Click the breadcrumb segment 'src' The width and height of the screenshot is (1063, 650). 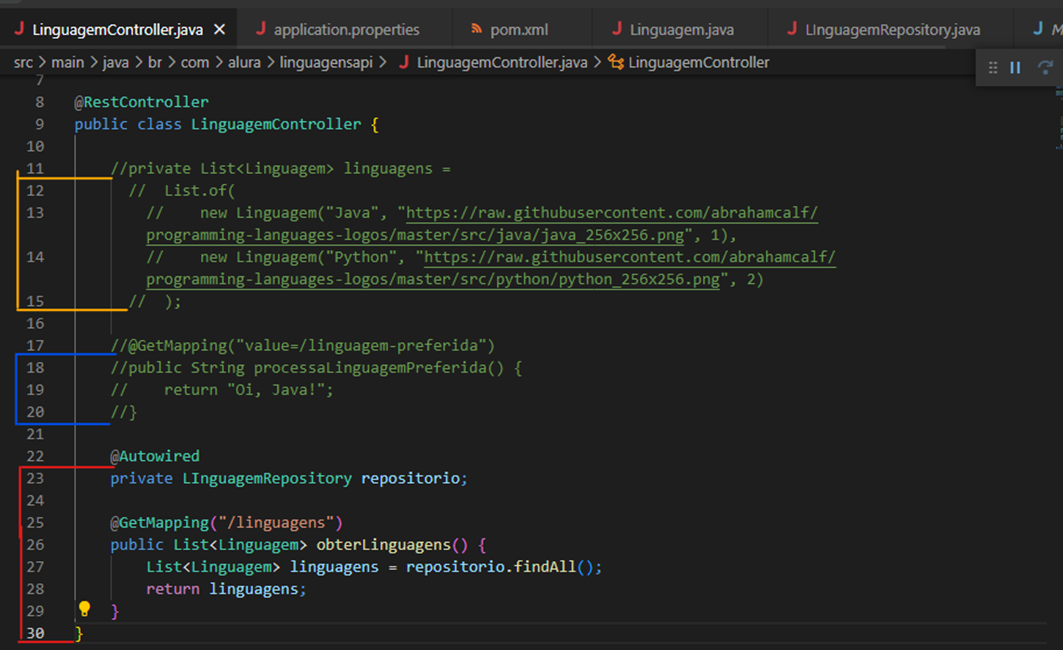[23, 62]
